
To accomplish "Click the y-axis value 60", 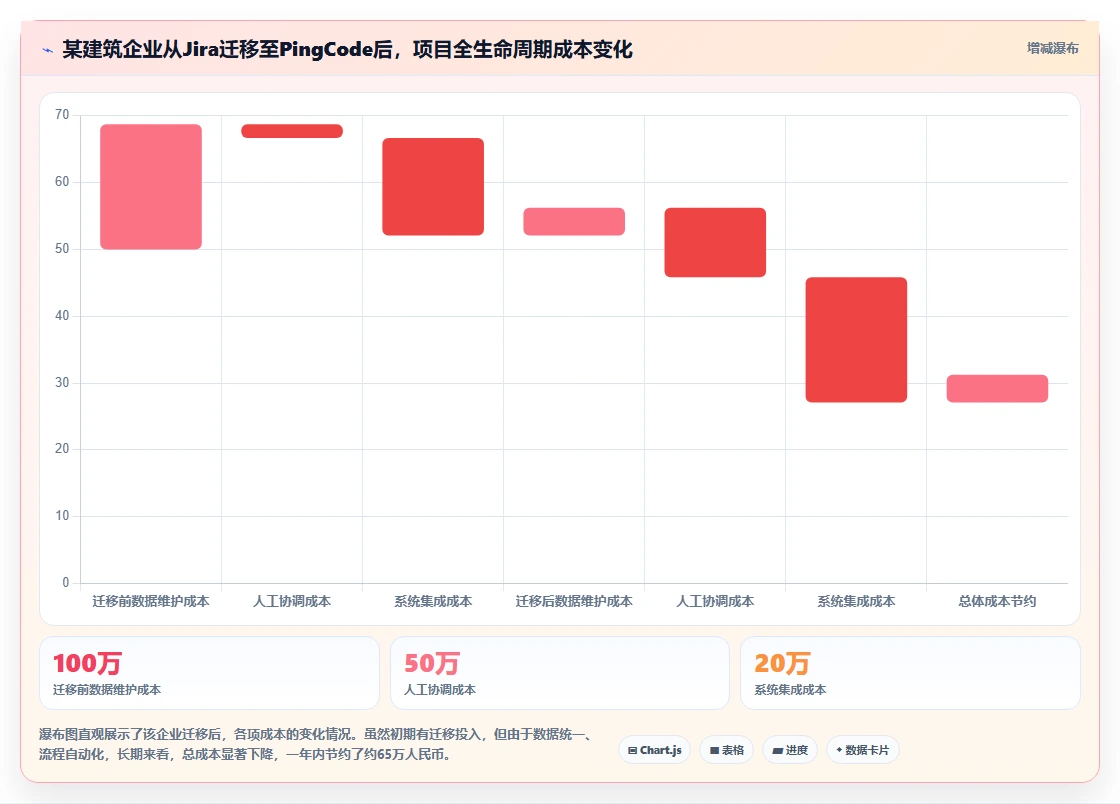I will point(62,182).
